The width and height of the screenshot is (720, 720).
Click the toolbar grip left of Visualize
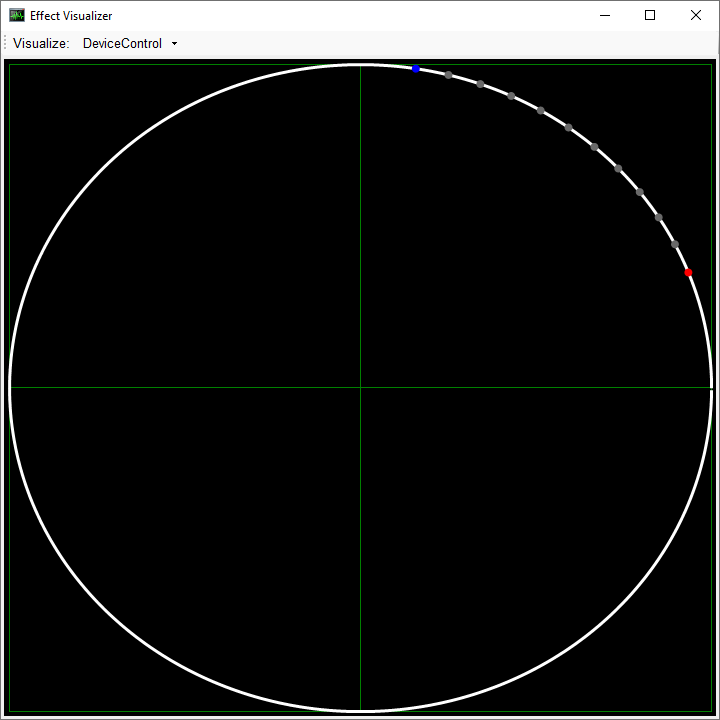tap(6, 44)
